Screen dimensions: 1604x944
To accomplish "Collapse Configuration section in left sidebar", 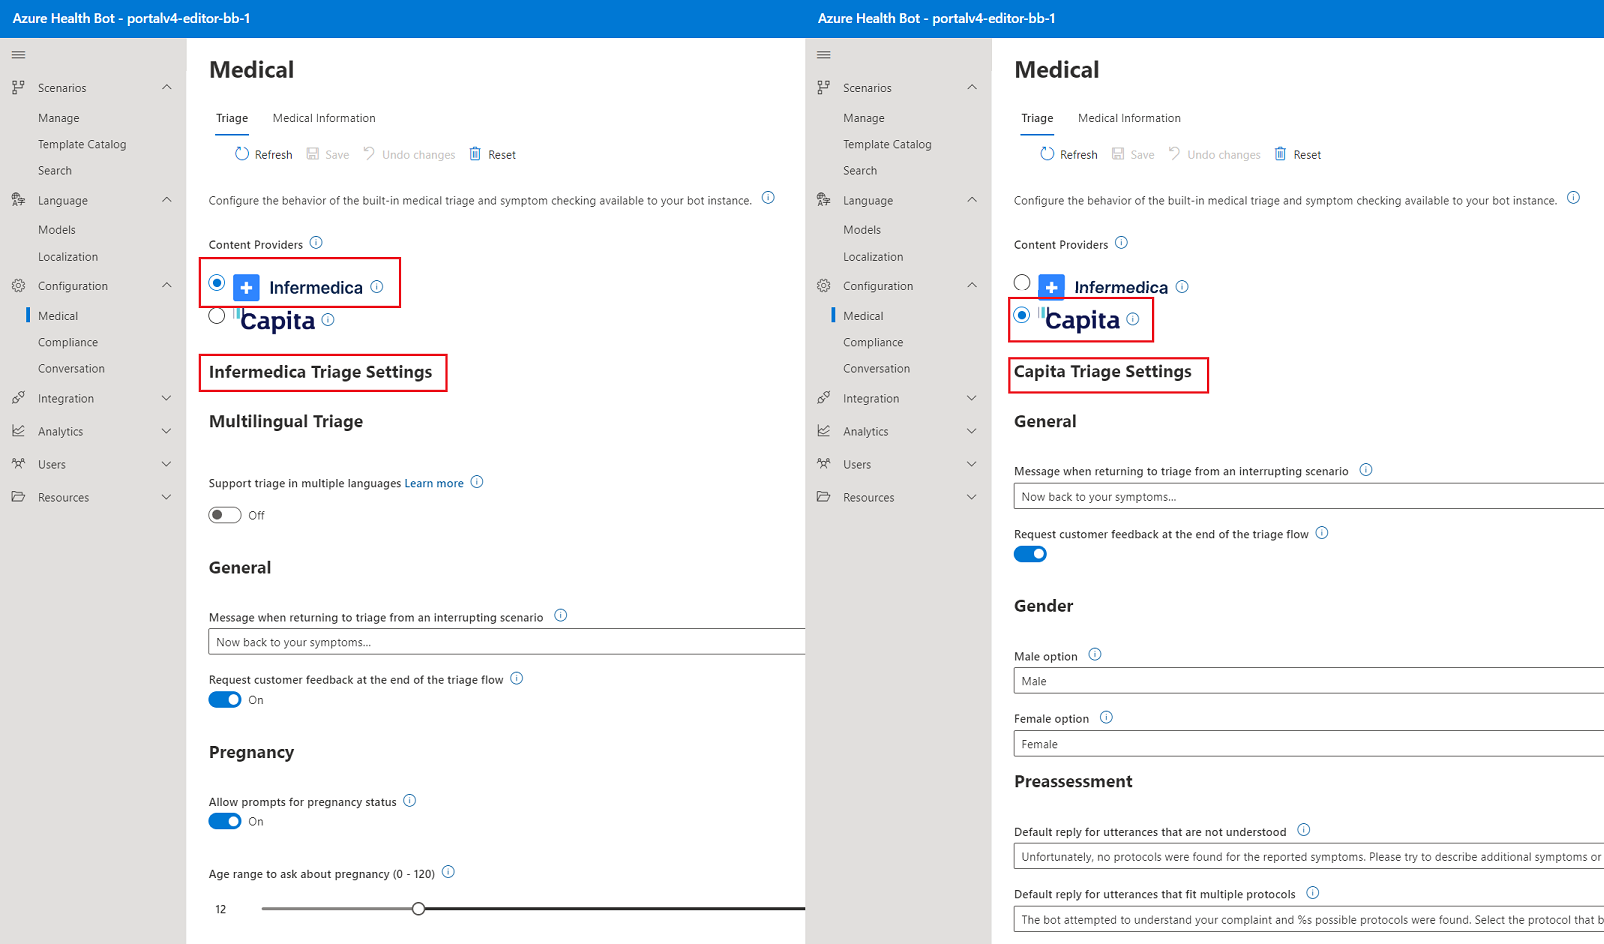I will click(x=167, y=286).
